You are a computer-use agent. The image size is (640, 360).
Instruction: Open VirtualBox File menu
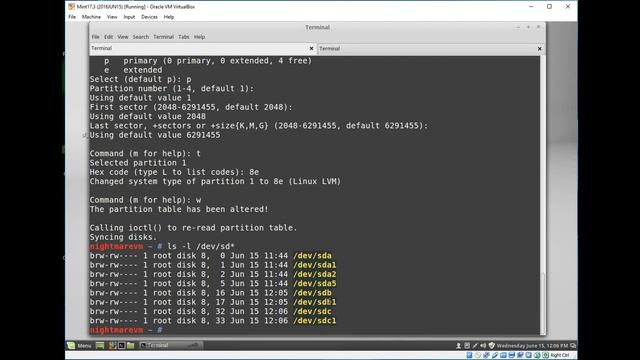tap(72, 17)
